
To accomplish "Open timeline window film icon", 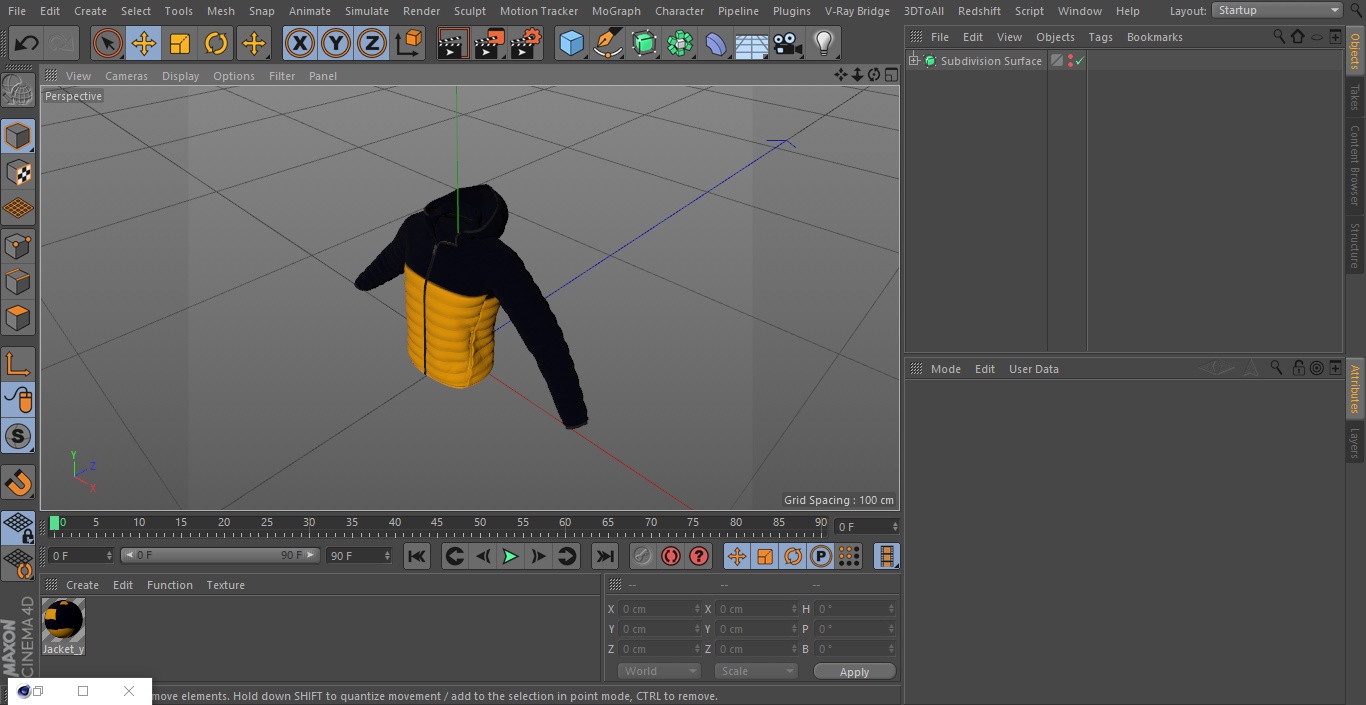I will 886,556.
